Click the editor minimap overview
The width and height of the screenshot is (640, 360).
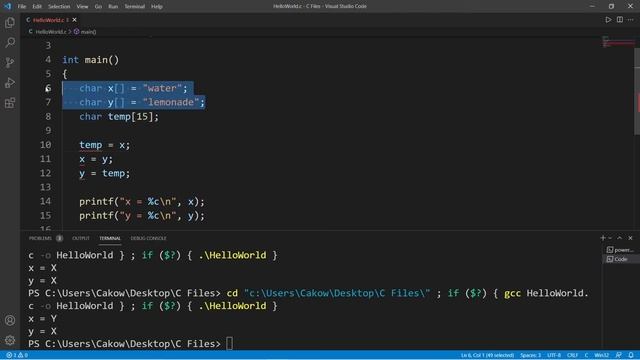pos(618,42)
